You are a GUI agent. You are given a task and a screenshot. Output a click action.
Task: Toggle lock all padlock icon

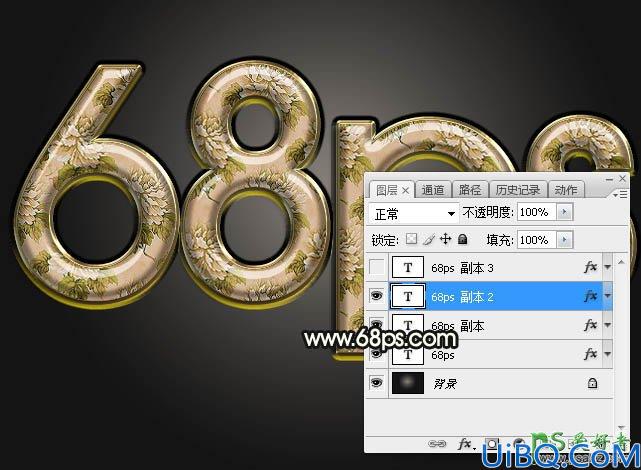pyautogui.click(x=462, y=239)
